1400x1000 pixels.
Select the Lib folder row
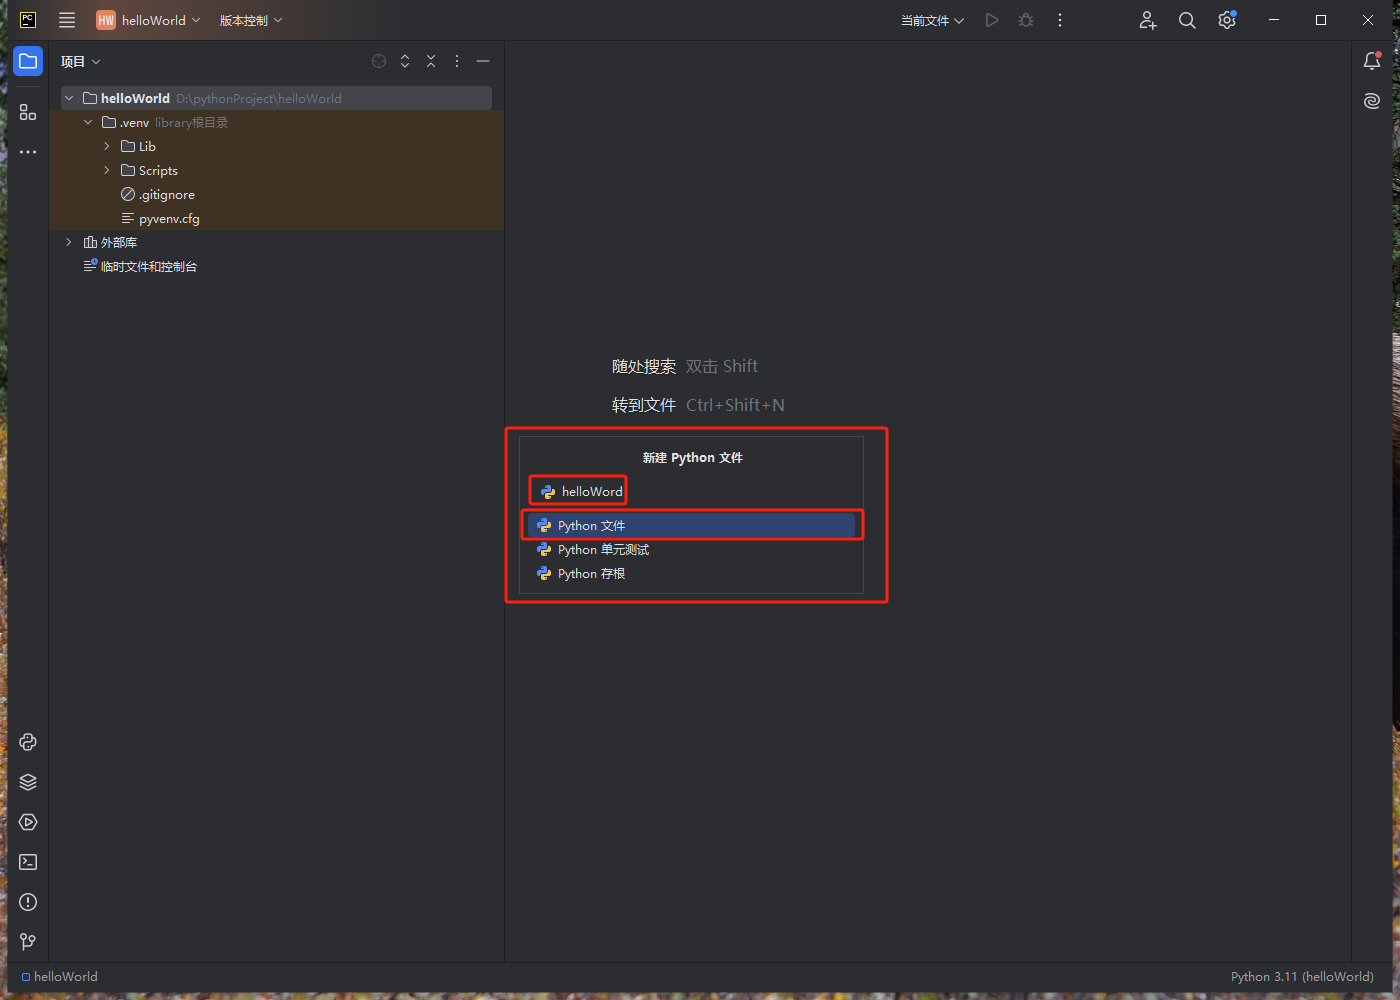pyautogui.click(x=276, y=146)
